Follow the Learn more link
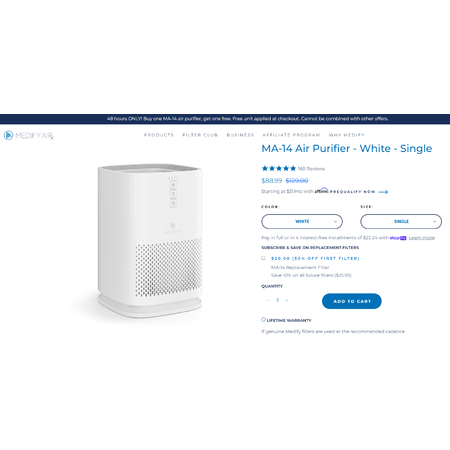This screenshot has height=450, width=450. [x=422, y=238]
